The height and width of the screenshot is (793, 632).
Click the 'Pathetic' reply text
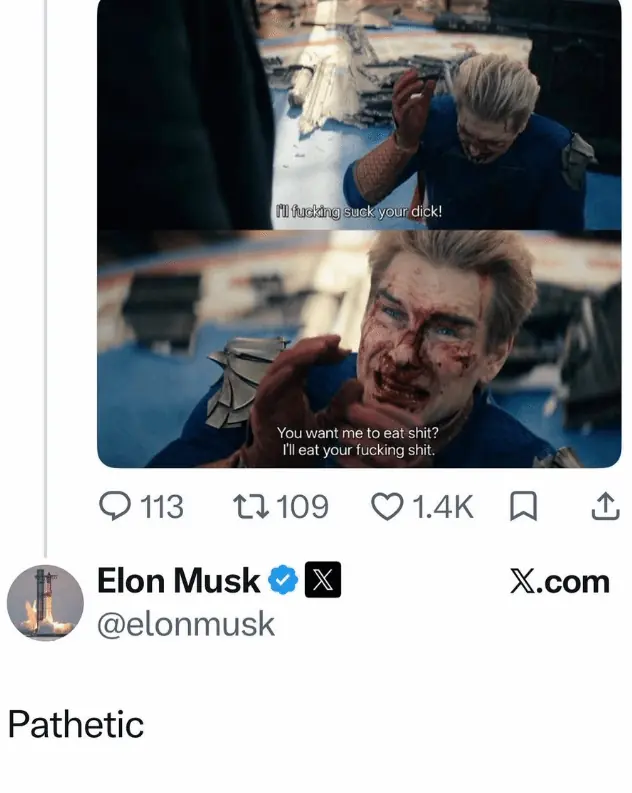(76, 724)
